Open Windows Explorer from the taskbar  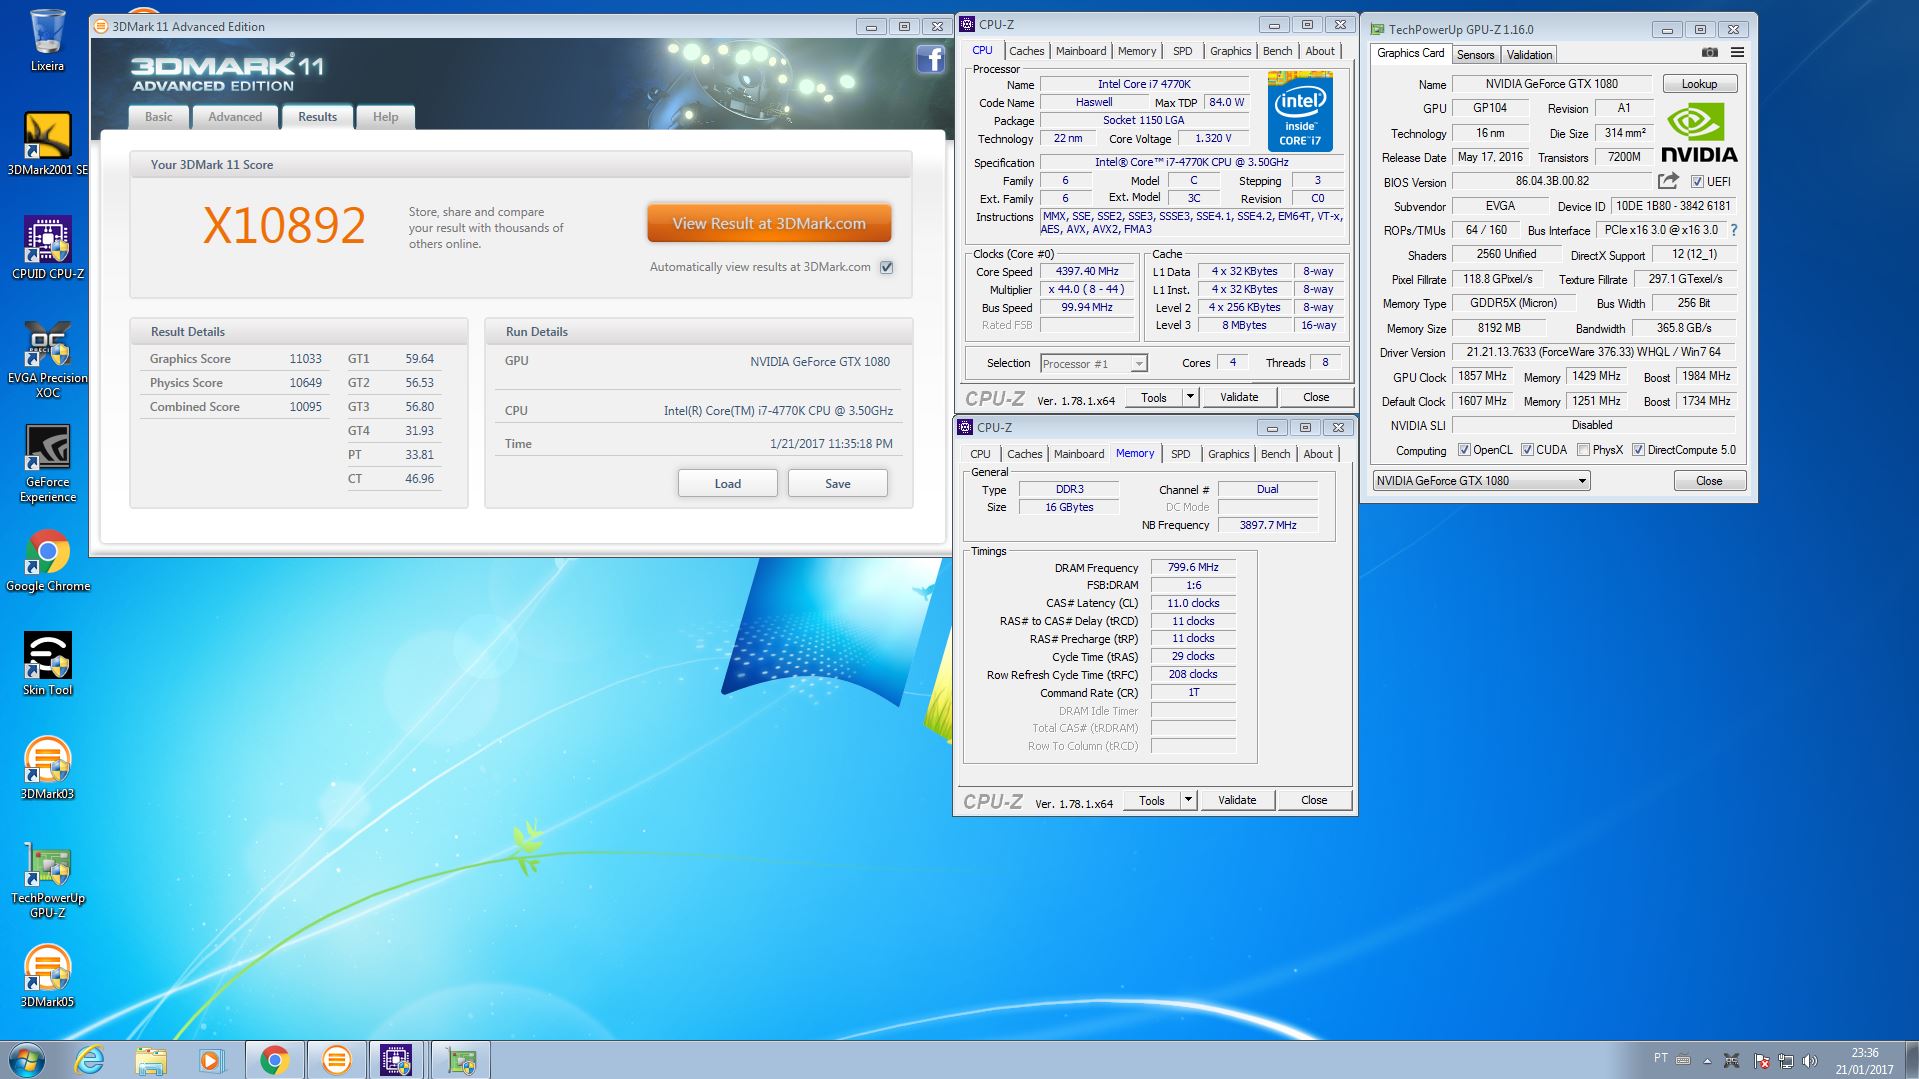point(150,1060)
